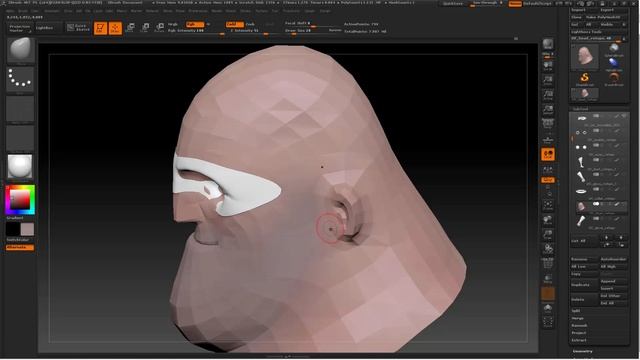Expand the Merge subsection

click(x=578, y=318)
